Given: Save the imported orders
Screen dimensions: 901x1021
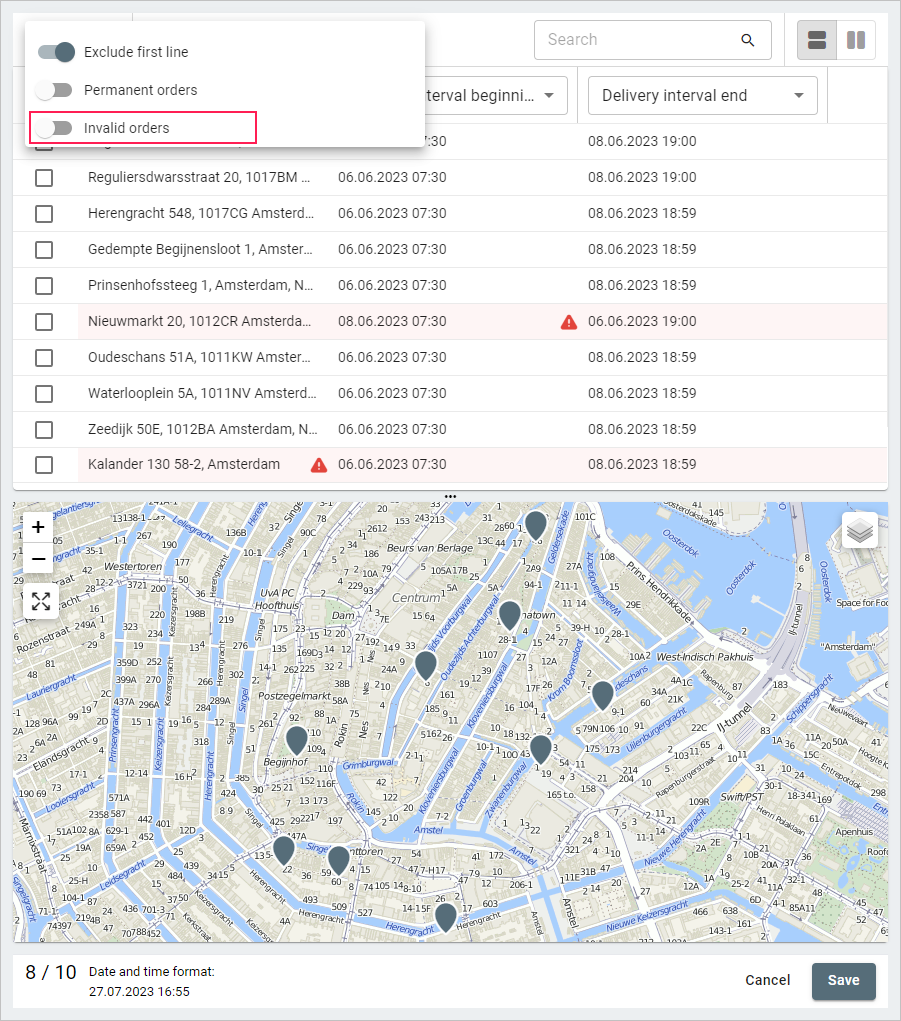Looking at the screenshot, I should coord(843,980).
